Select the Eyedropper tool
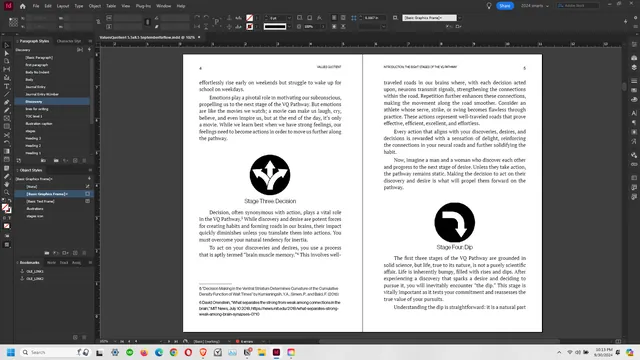 (x=7, y=176)
